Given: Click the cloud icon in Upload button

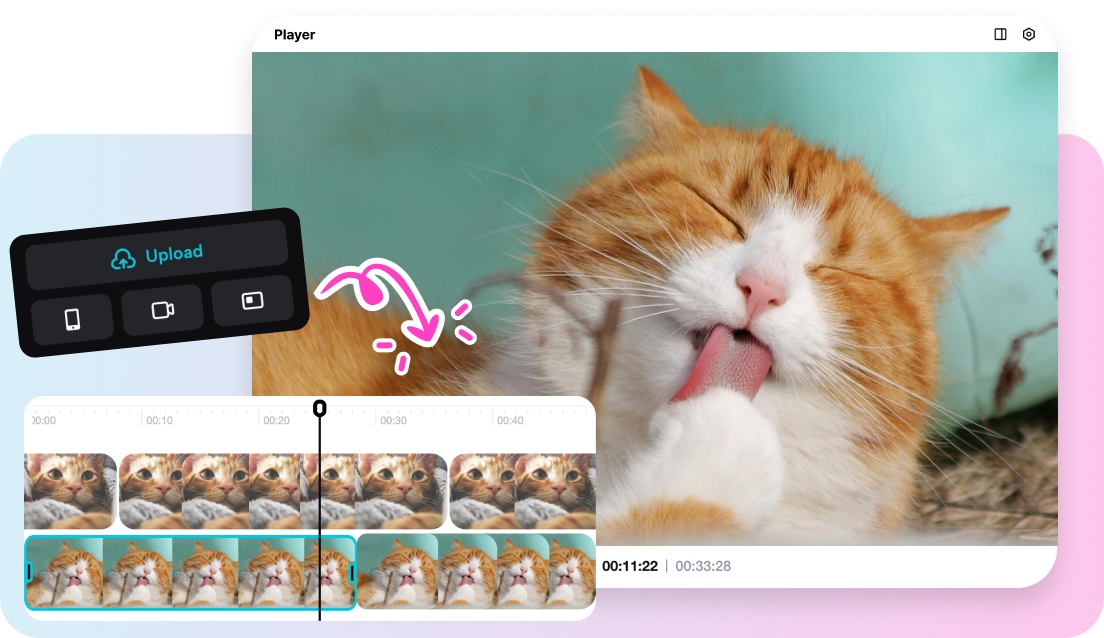Looking at the screenshot, I should [x=123, y=260].
